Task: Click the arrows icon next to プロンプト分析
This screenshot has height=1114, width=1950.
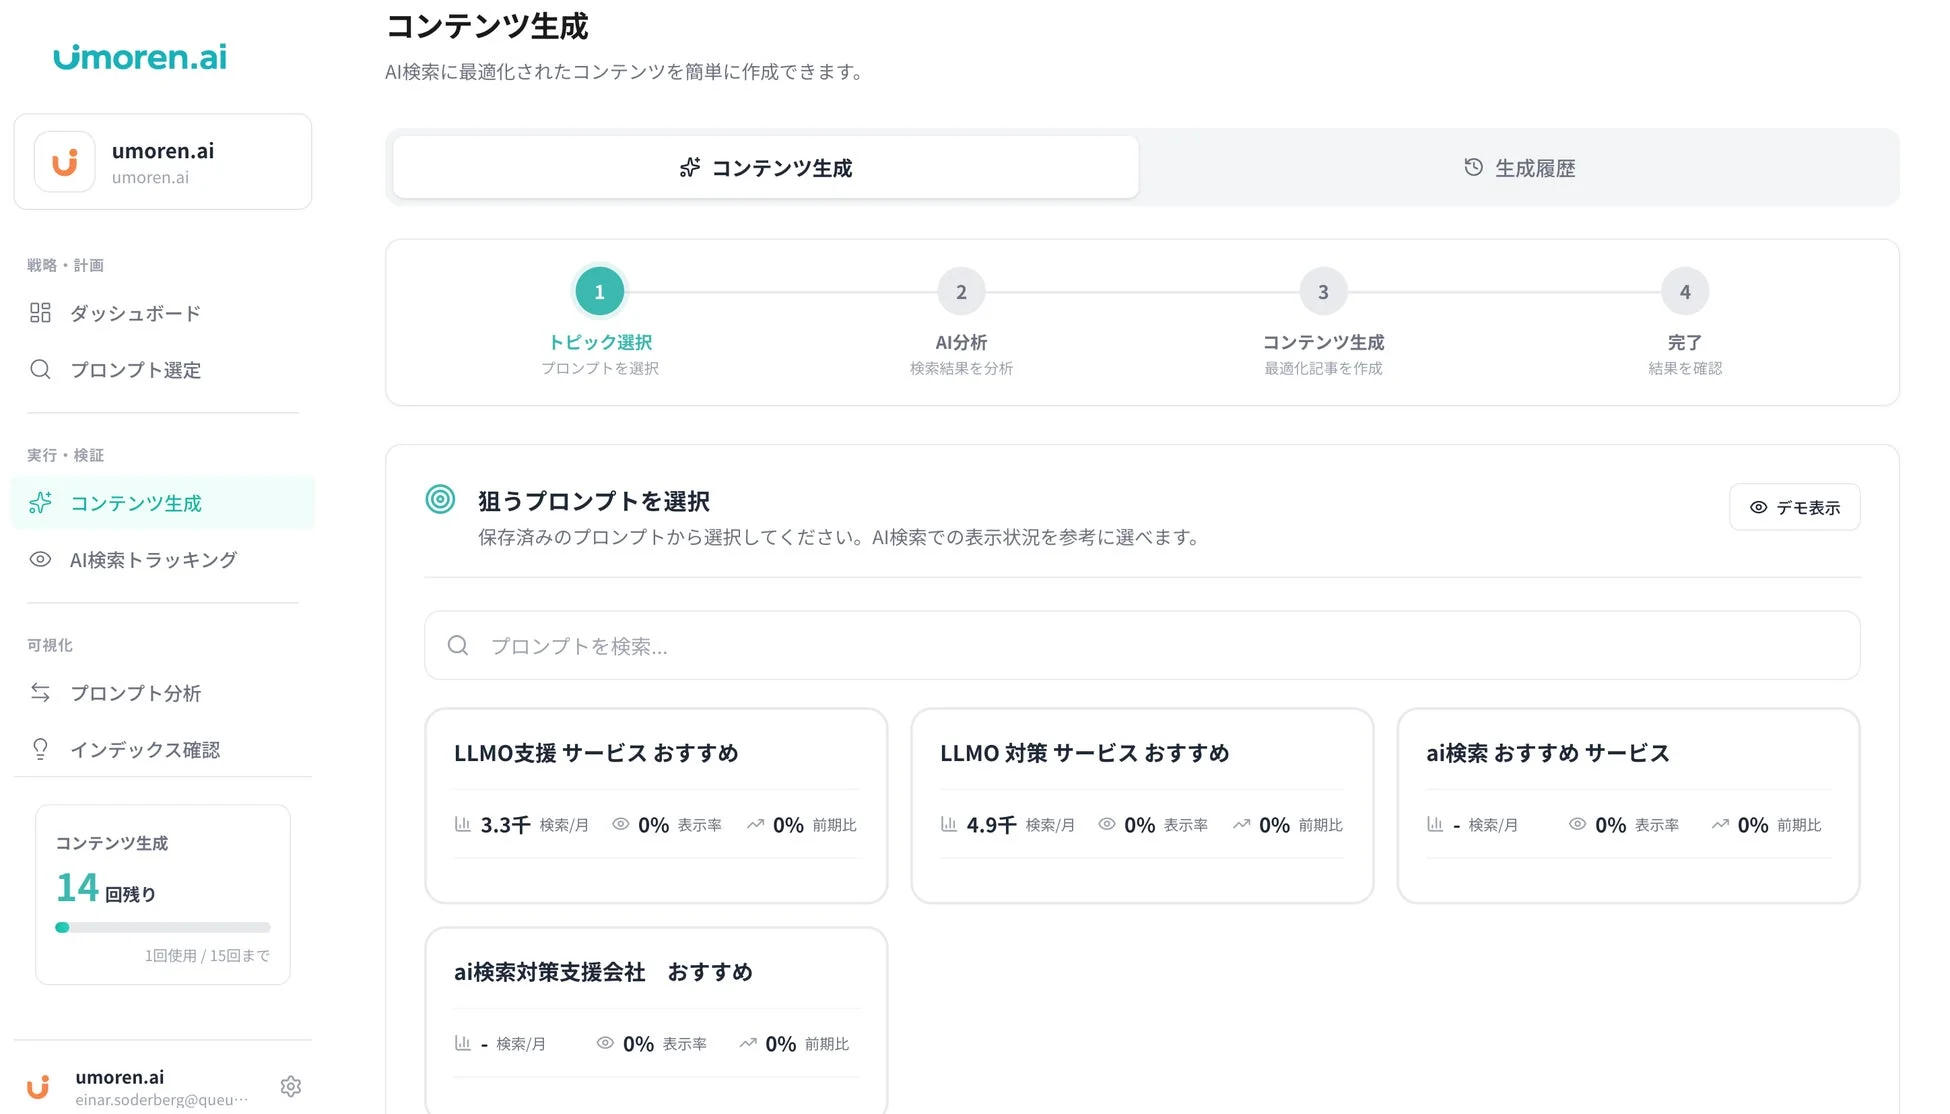Action: (40, 692)
